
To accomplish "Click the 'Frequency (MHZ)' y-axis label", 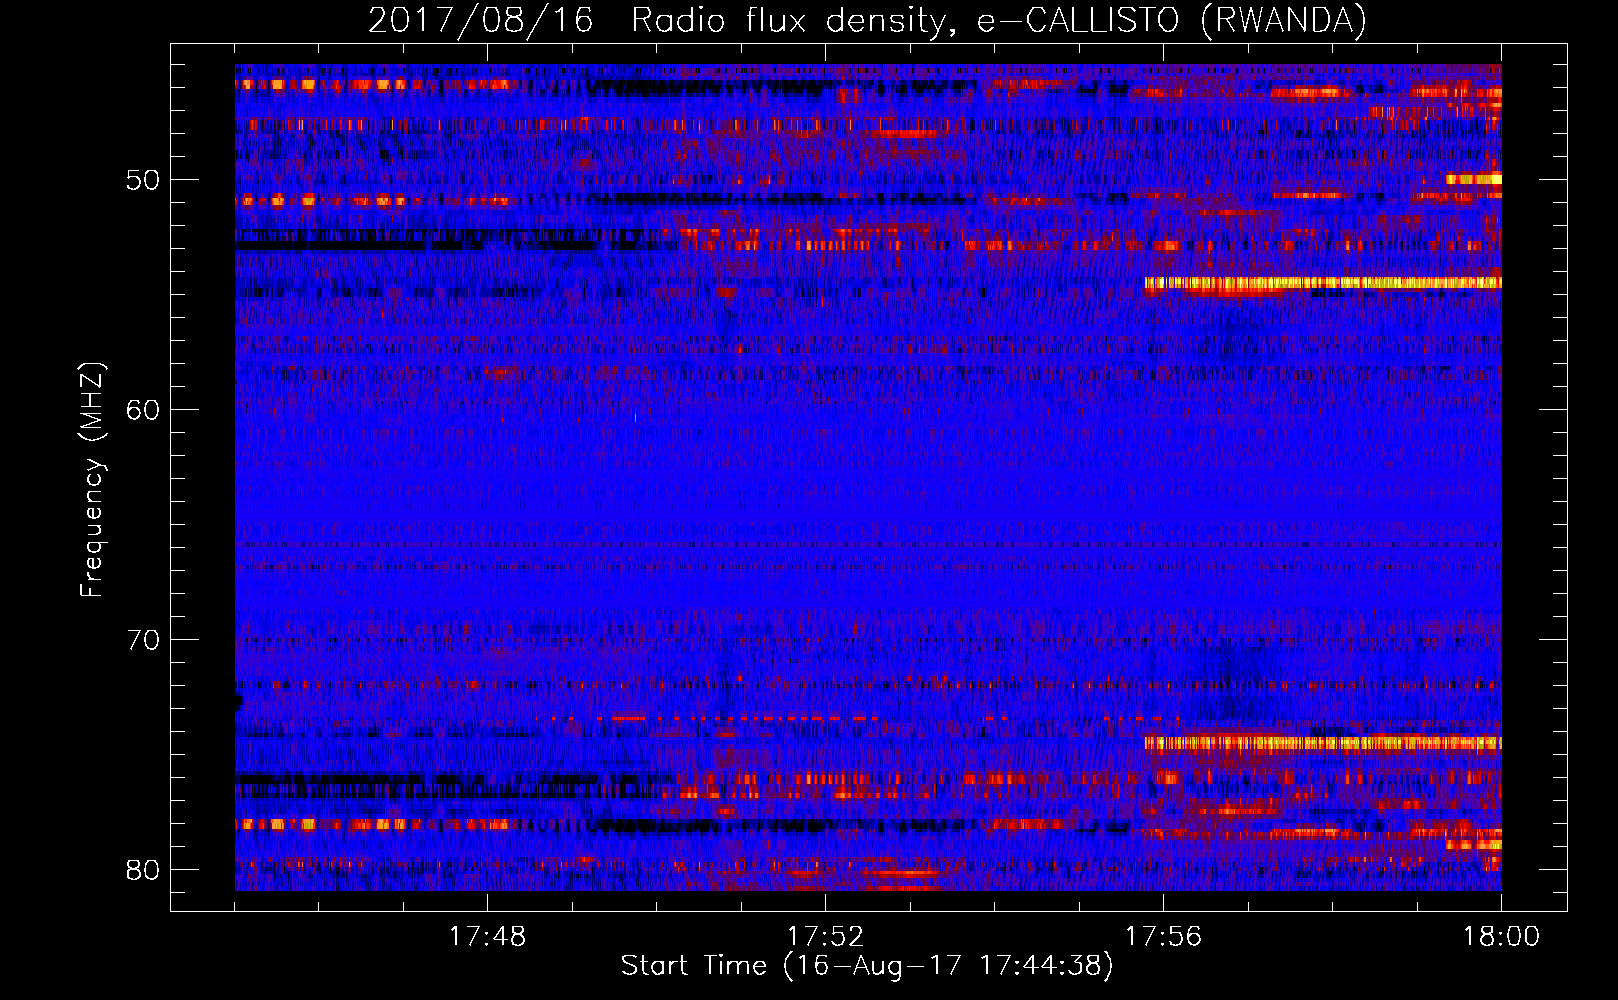I will (92, 480).
